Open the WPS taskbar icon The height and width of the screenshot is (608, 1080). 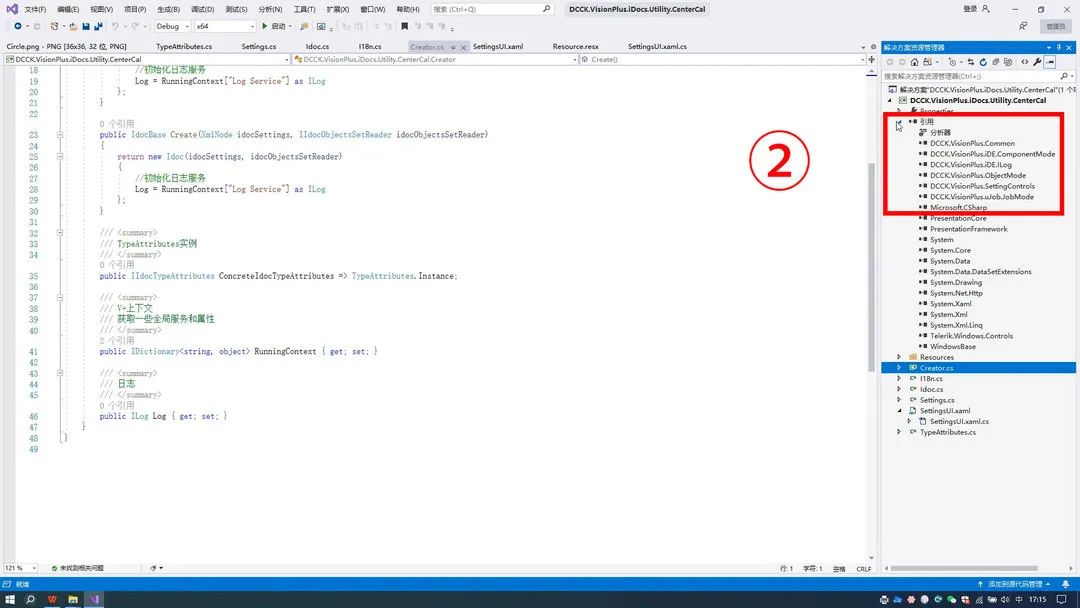52,599
